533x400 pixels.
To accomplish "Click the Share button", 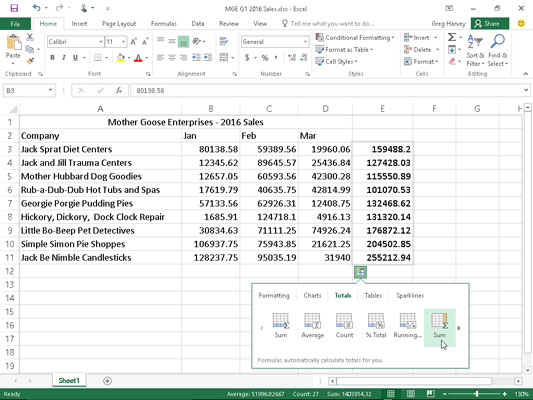I will click(x=489, y=23).
